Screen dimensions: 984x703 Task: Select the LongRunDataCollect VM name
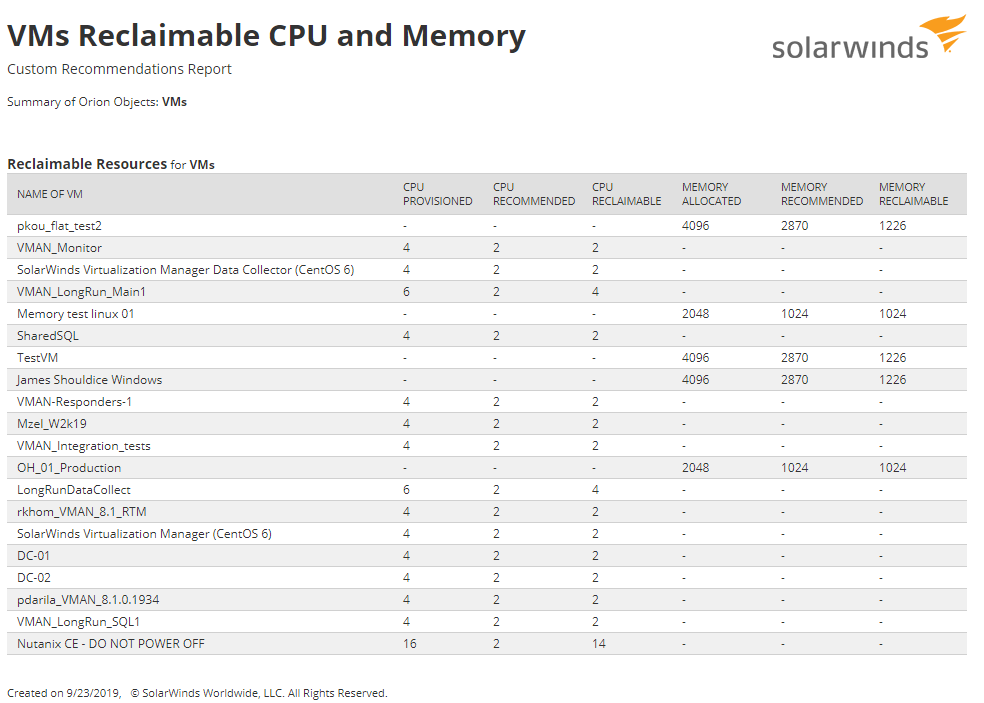pyautogui.click(x=74, y=490)
